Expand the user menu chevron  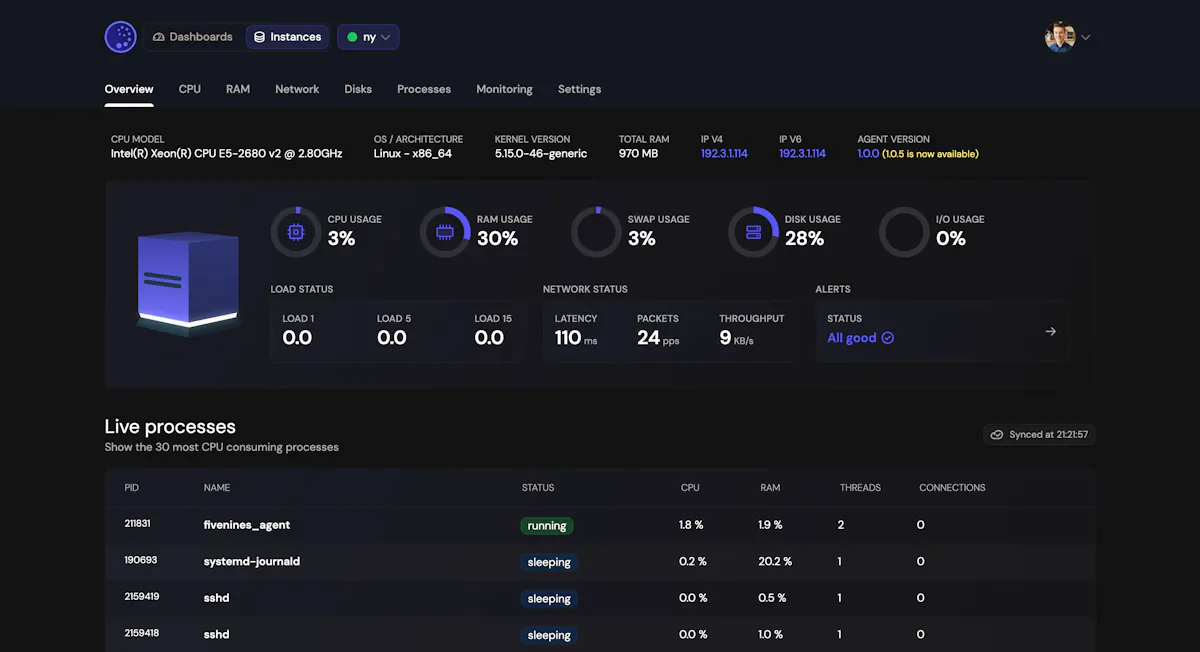[x=1086, y=38]
